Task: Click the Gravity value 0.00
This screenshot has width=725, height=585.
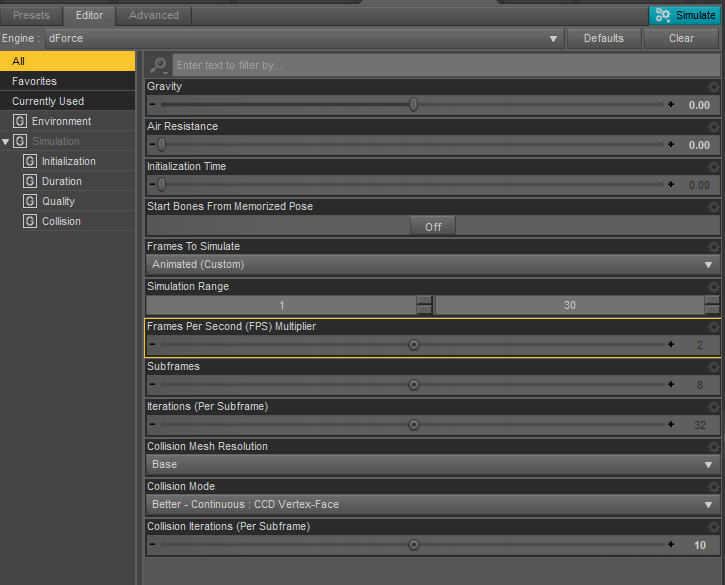Action: pos(699,105)
